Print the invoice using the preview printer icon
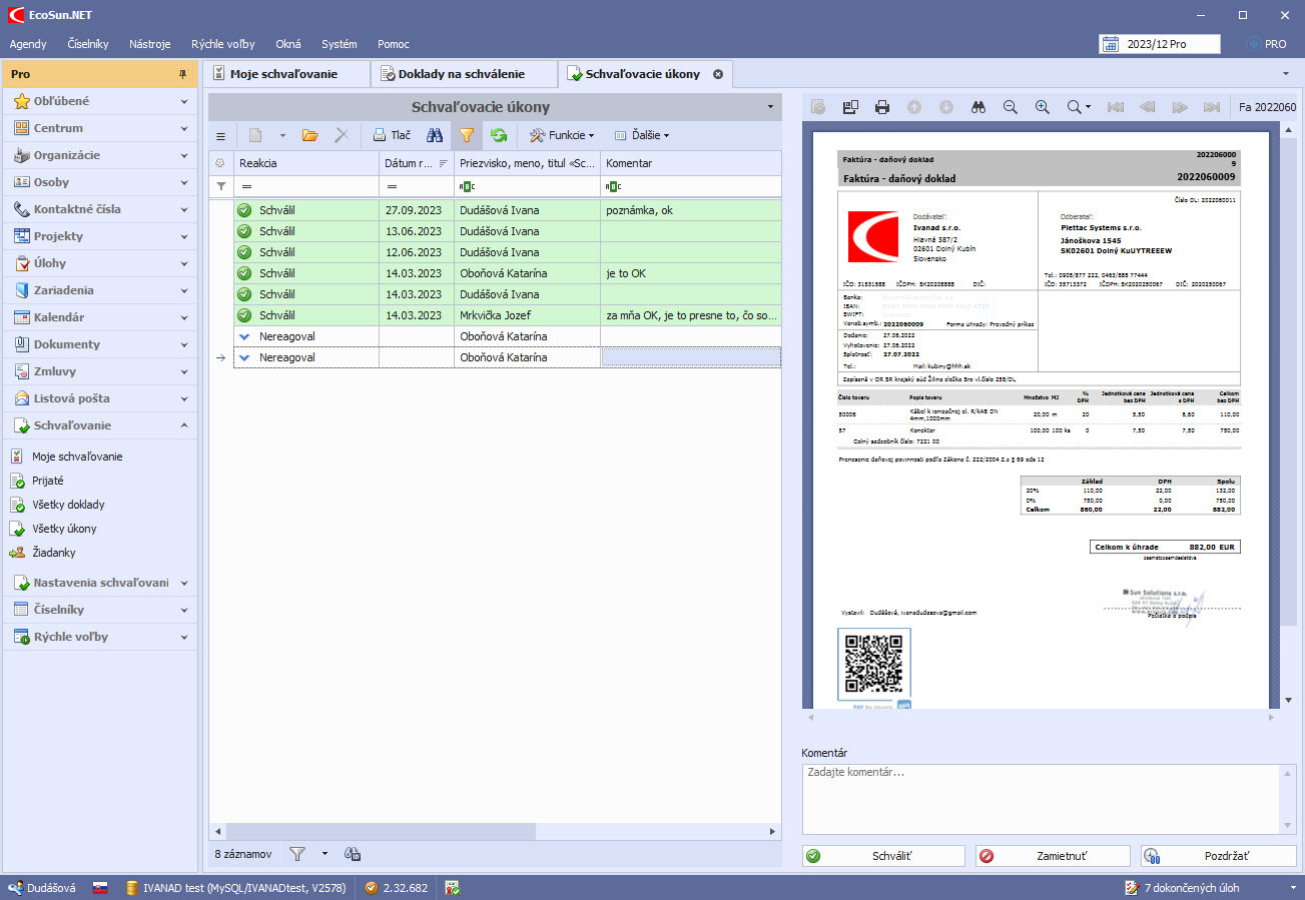Viewport: 1305px width, 900px height. 882,107
